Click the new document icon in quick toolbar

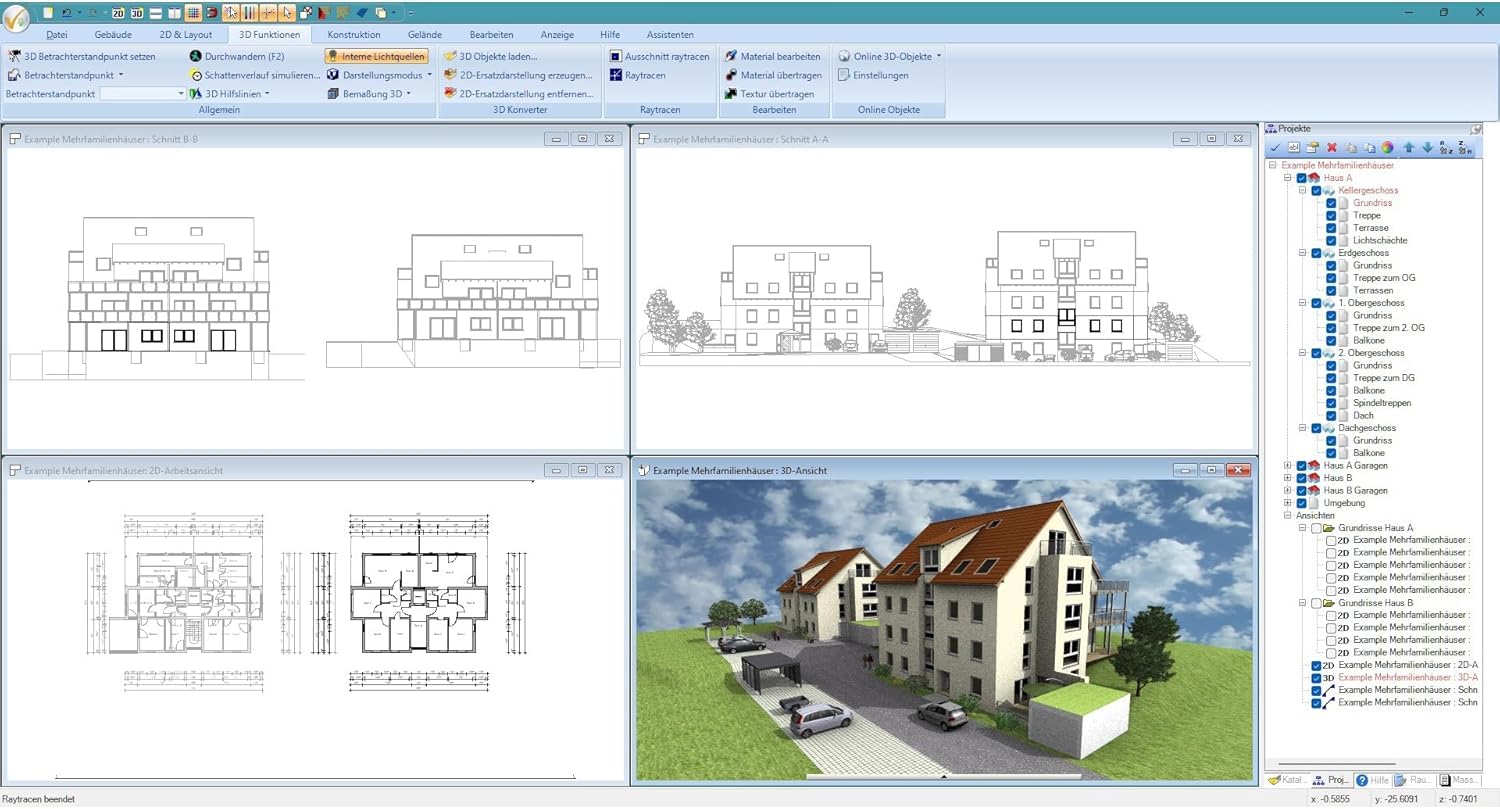click(48, 13)
